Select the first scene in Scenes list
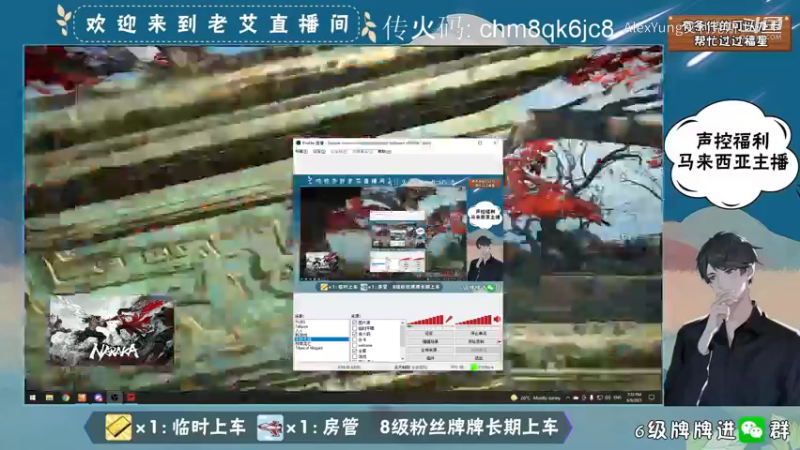 [301, 322]
